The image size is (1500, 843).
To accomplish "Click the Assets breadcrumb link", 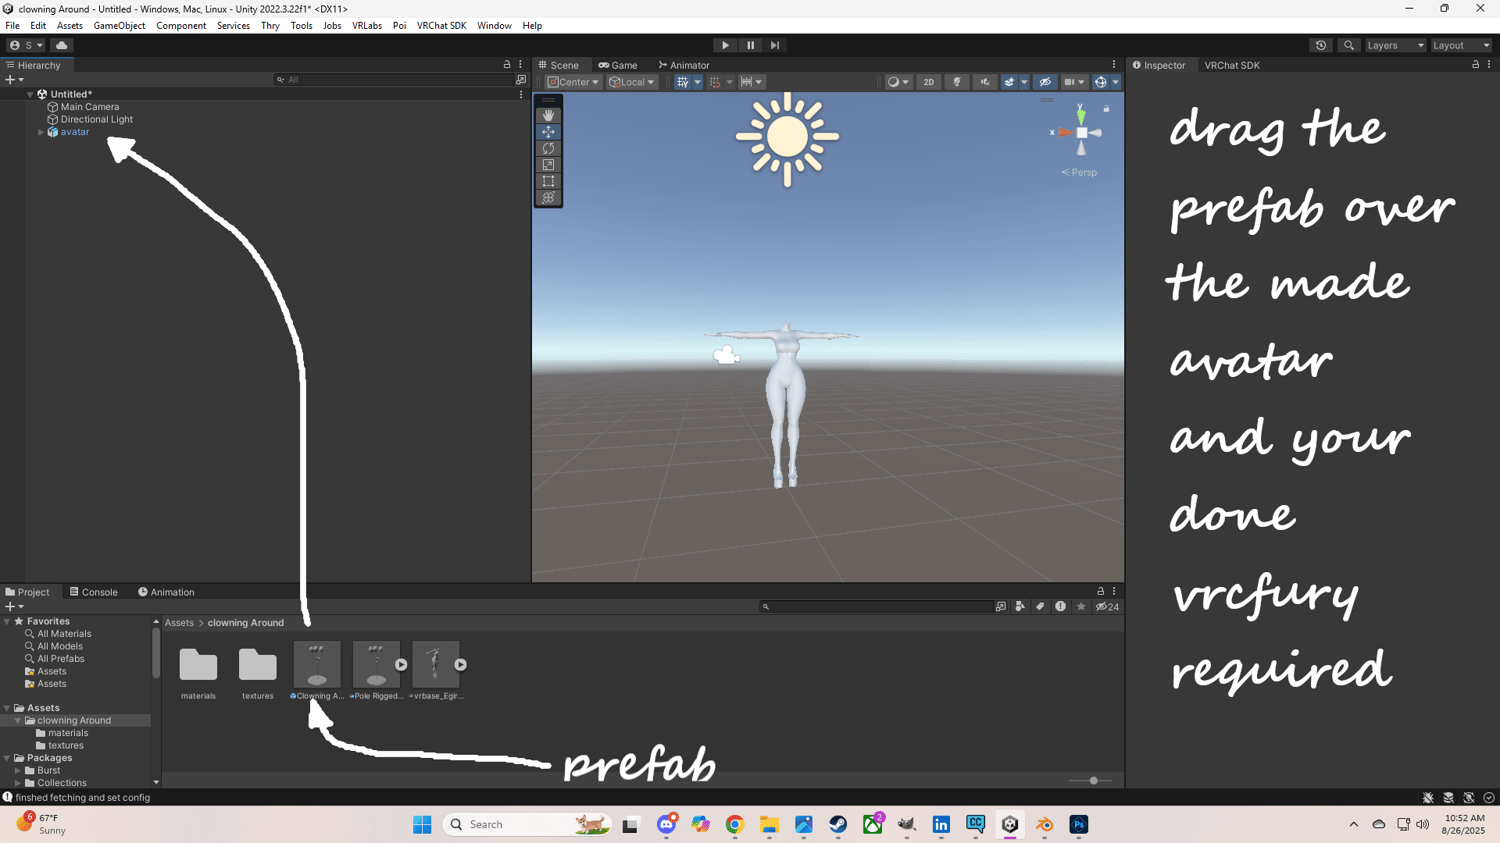I will point(179,623).
